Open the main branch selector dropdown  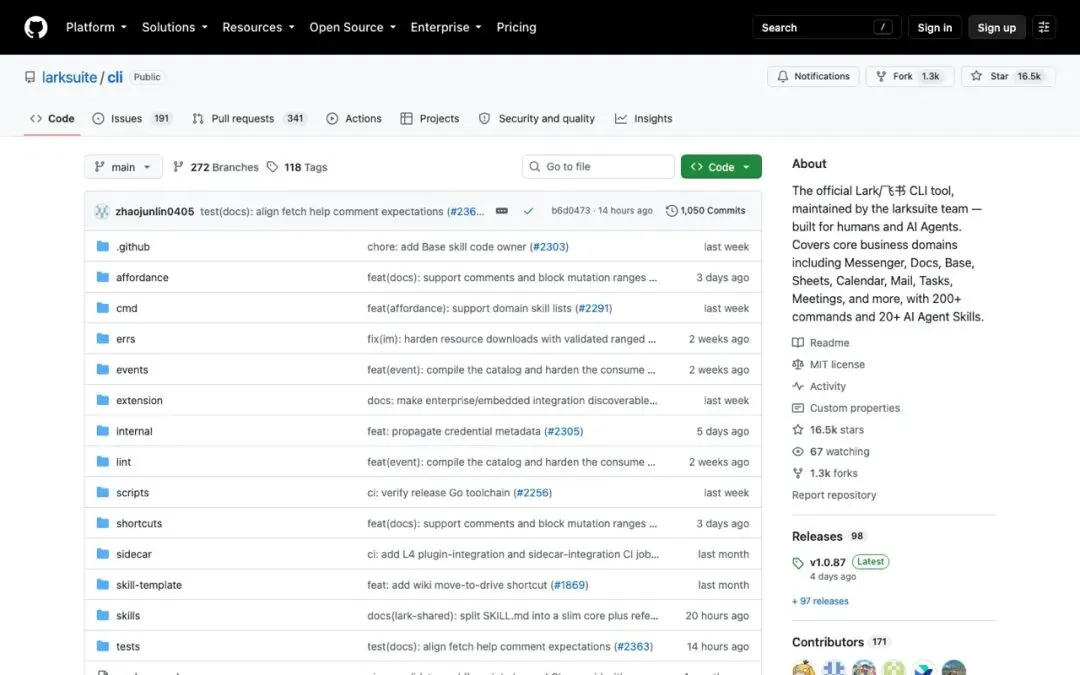click(x=123, y=167)
